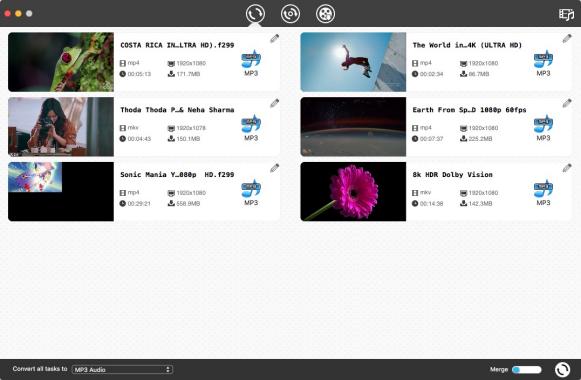This screenshot has height=380, width=581.
Task: Click the 00:29:21 duration of Sonic Mania
Action: pyautogui.click(x=139, y=204)
